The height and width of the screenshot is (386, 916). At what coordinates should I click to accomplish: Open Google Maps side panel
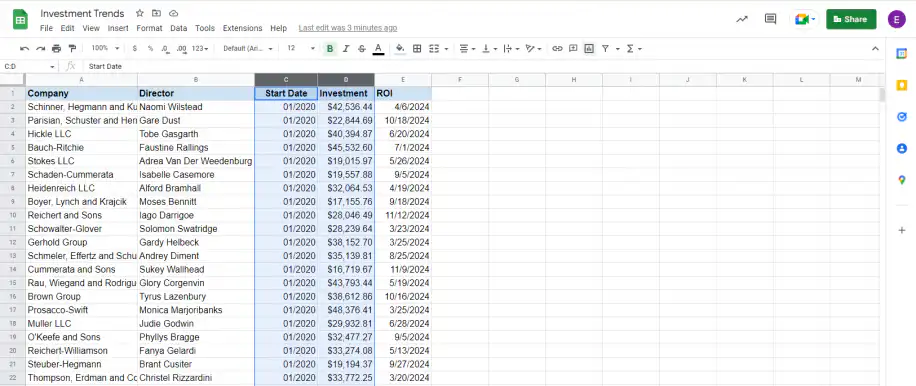pos(901,180)
